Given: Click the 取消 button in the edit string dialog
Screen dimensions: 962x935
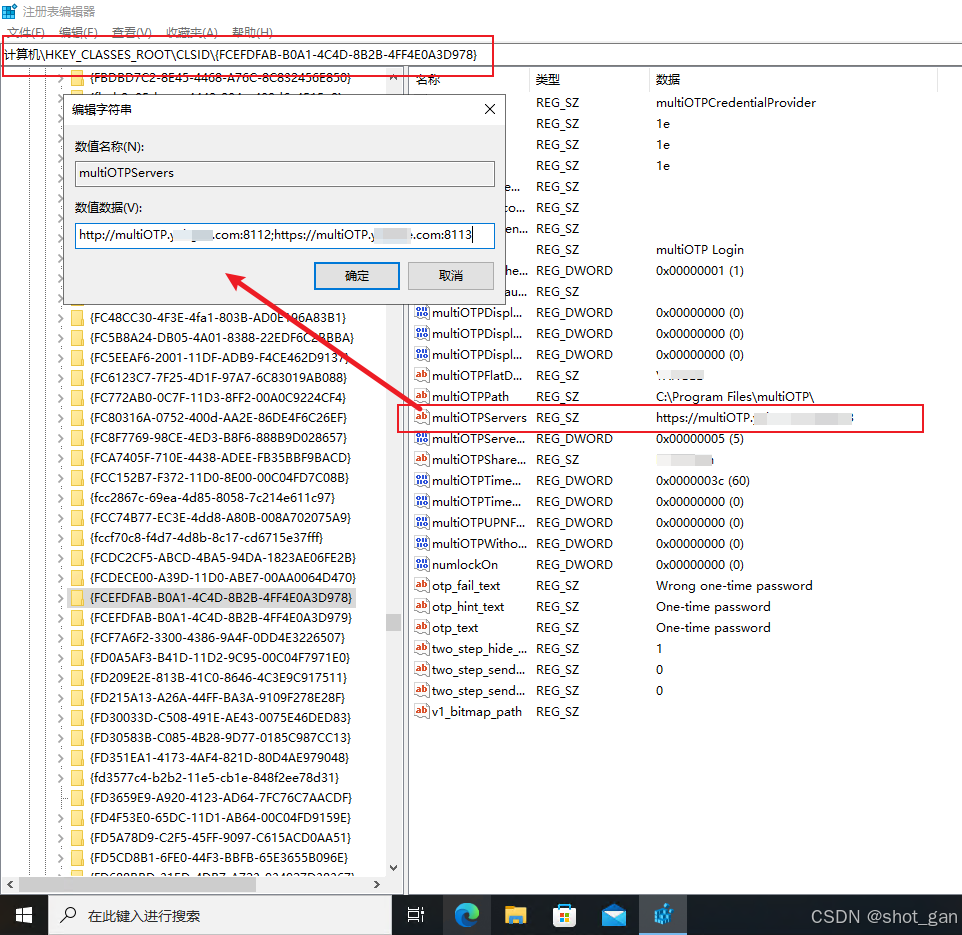Looking at the screenshot, I should click(450, 276).
